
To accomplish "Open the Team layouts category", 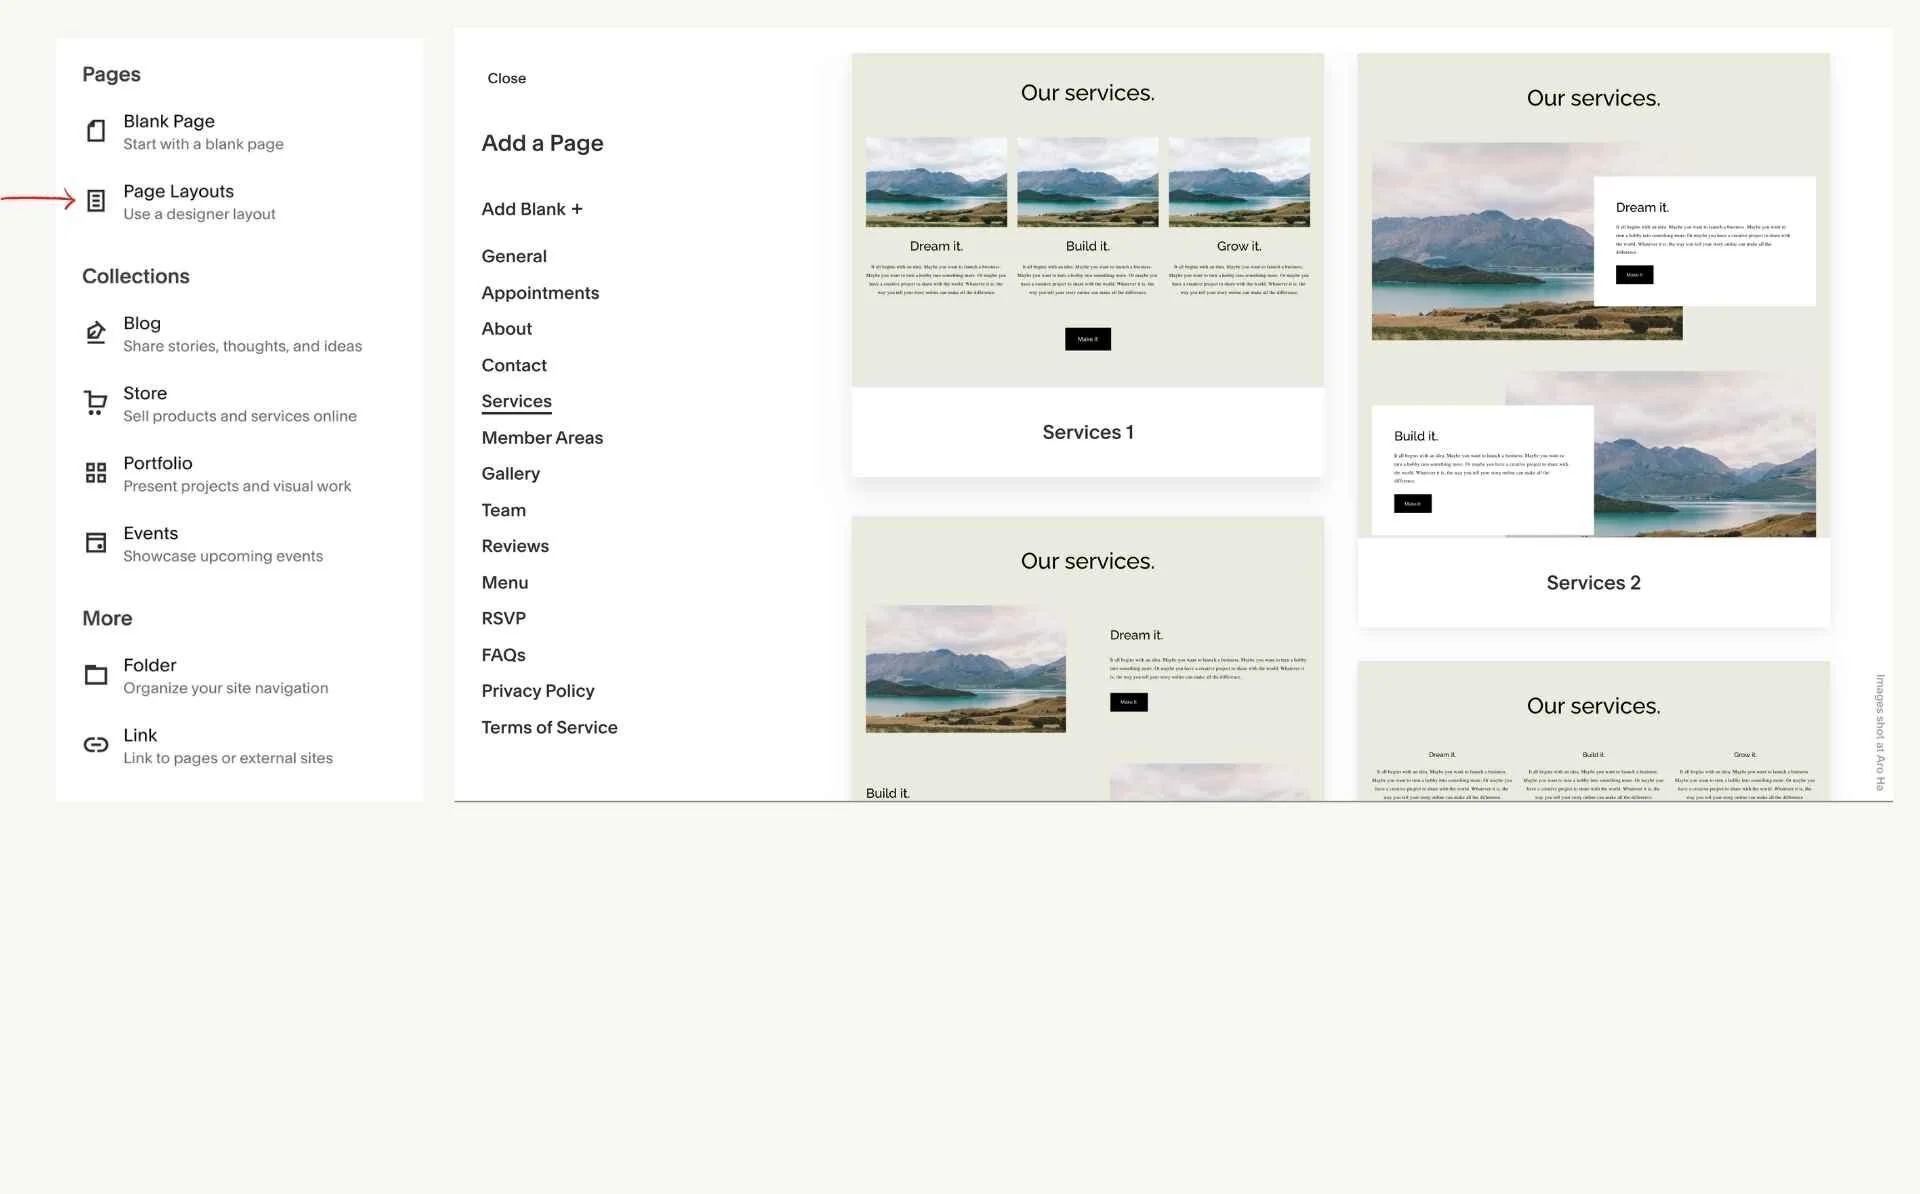I will pos(503,510).
